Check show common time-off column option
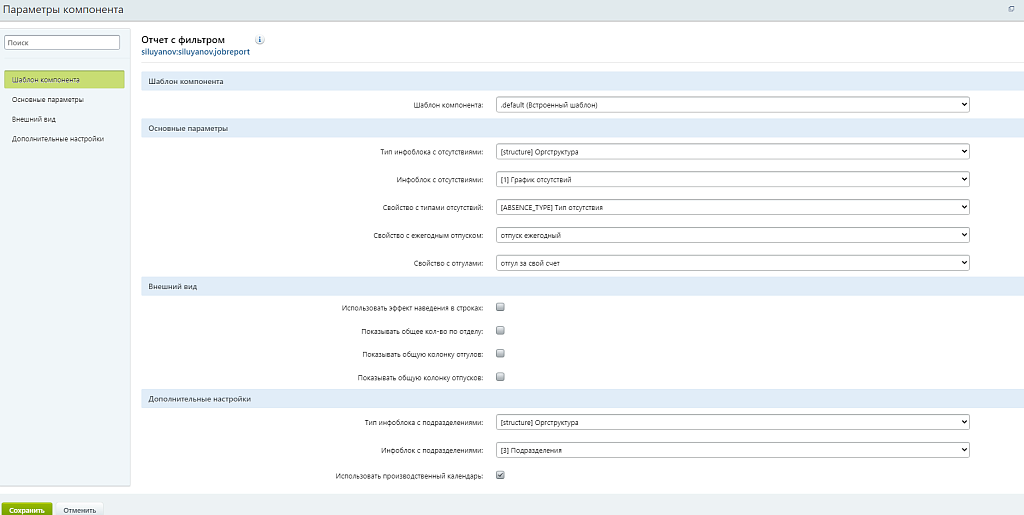This screenshot has width=1024, height=515. click(x=501, y=354)
